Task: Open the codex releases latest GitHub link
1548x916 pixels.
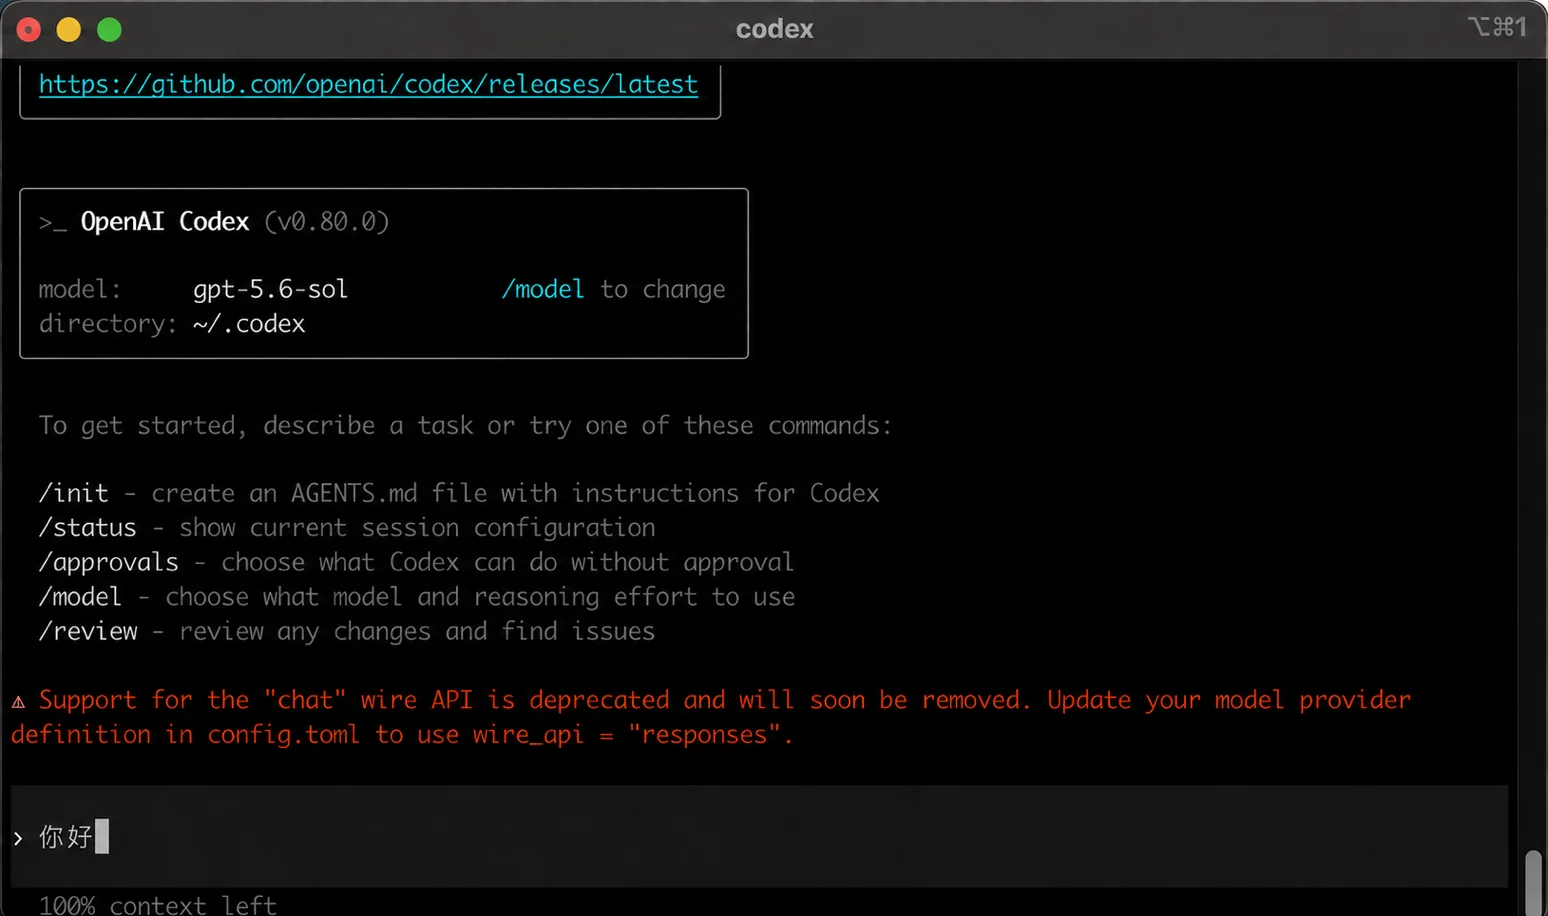Action: 368,85
